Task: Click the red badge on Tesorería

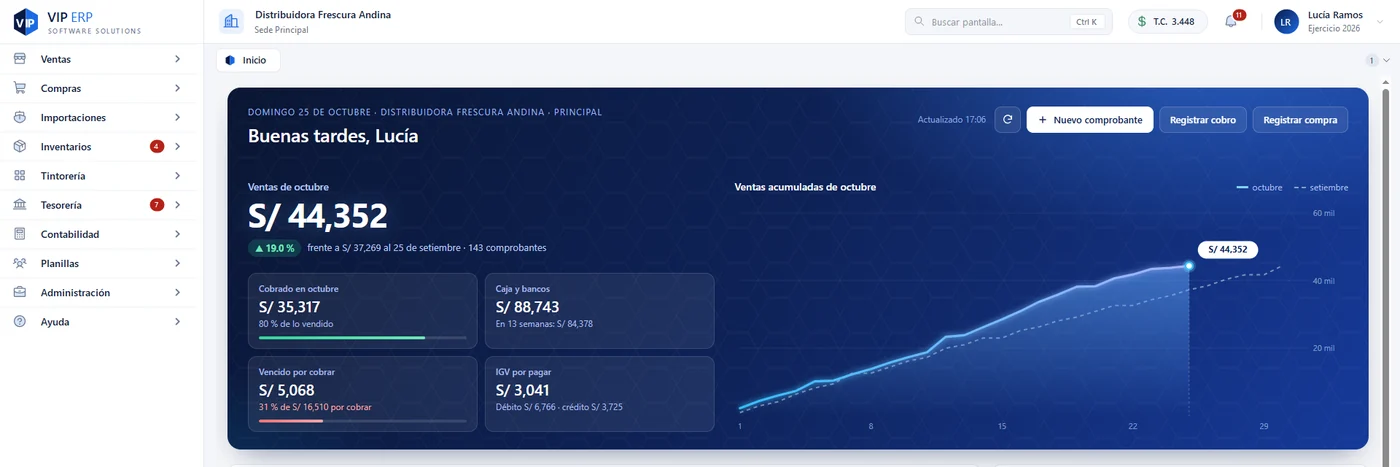Action: coord(157,205)
